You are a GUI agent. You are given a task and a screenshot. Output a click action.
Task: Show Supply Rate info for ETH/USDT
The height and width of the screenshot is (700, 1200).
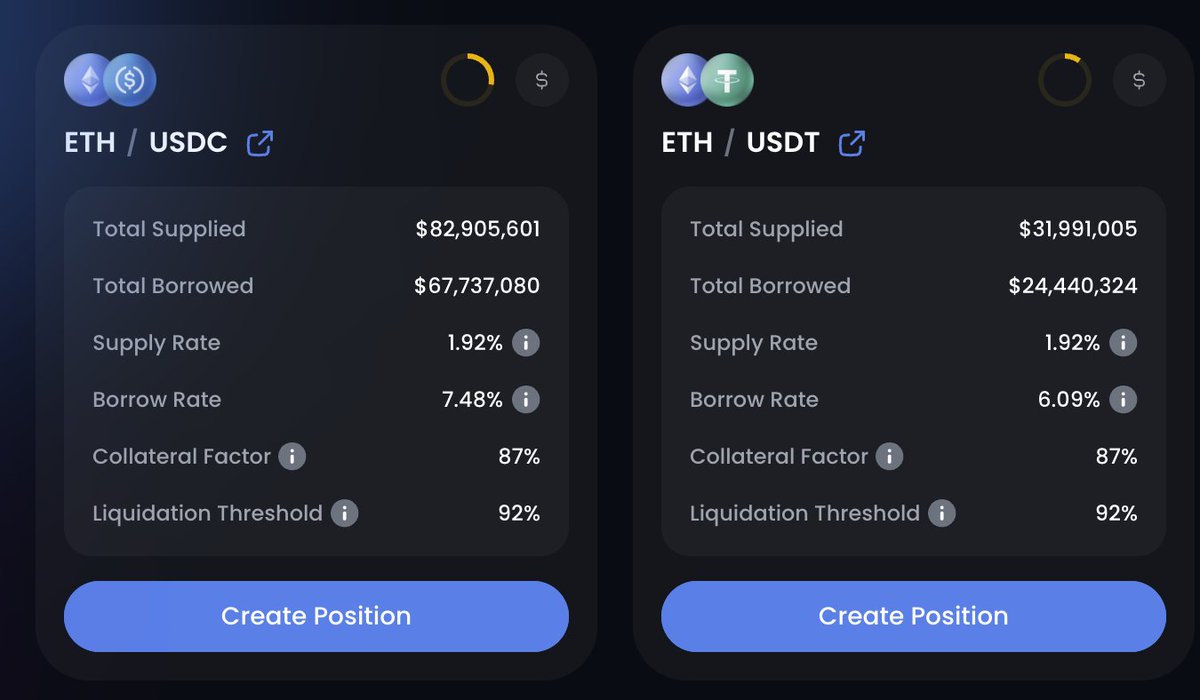[1123, 343]
